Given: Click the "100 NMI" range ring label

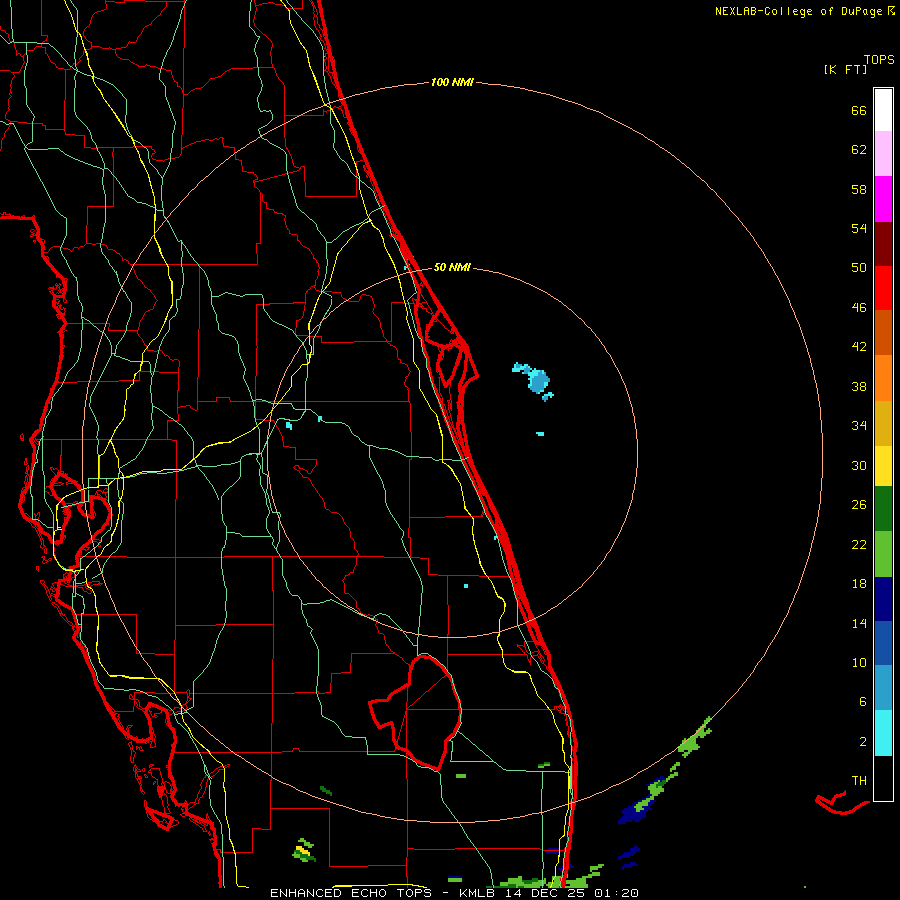Looking at the screenshot, I should tap(452, 83).
